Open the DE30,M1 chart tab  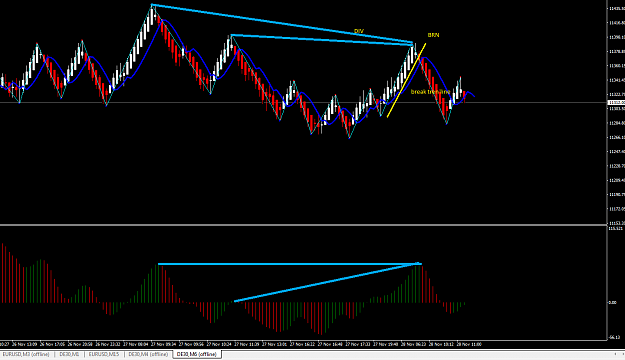coord(69,354)
